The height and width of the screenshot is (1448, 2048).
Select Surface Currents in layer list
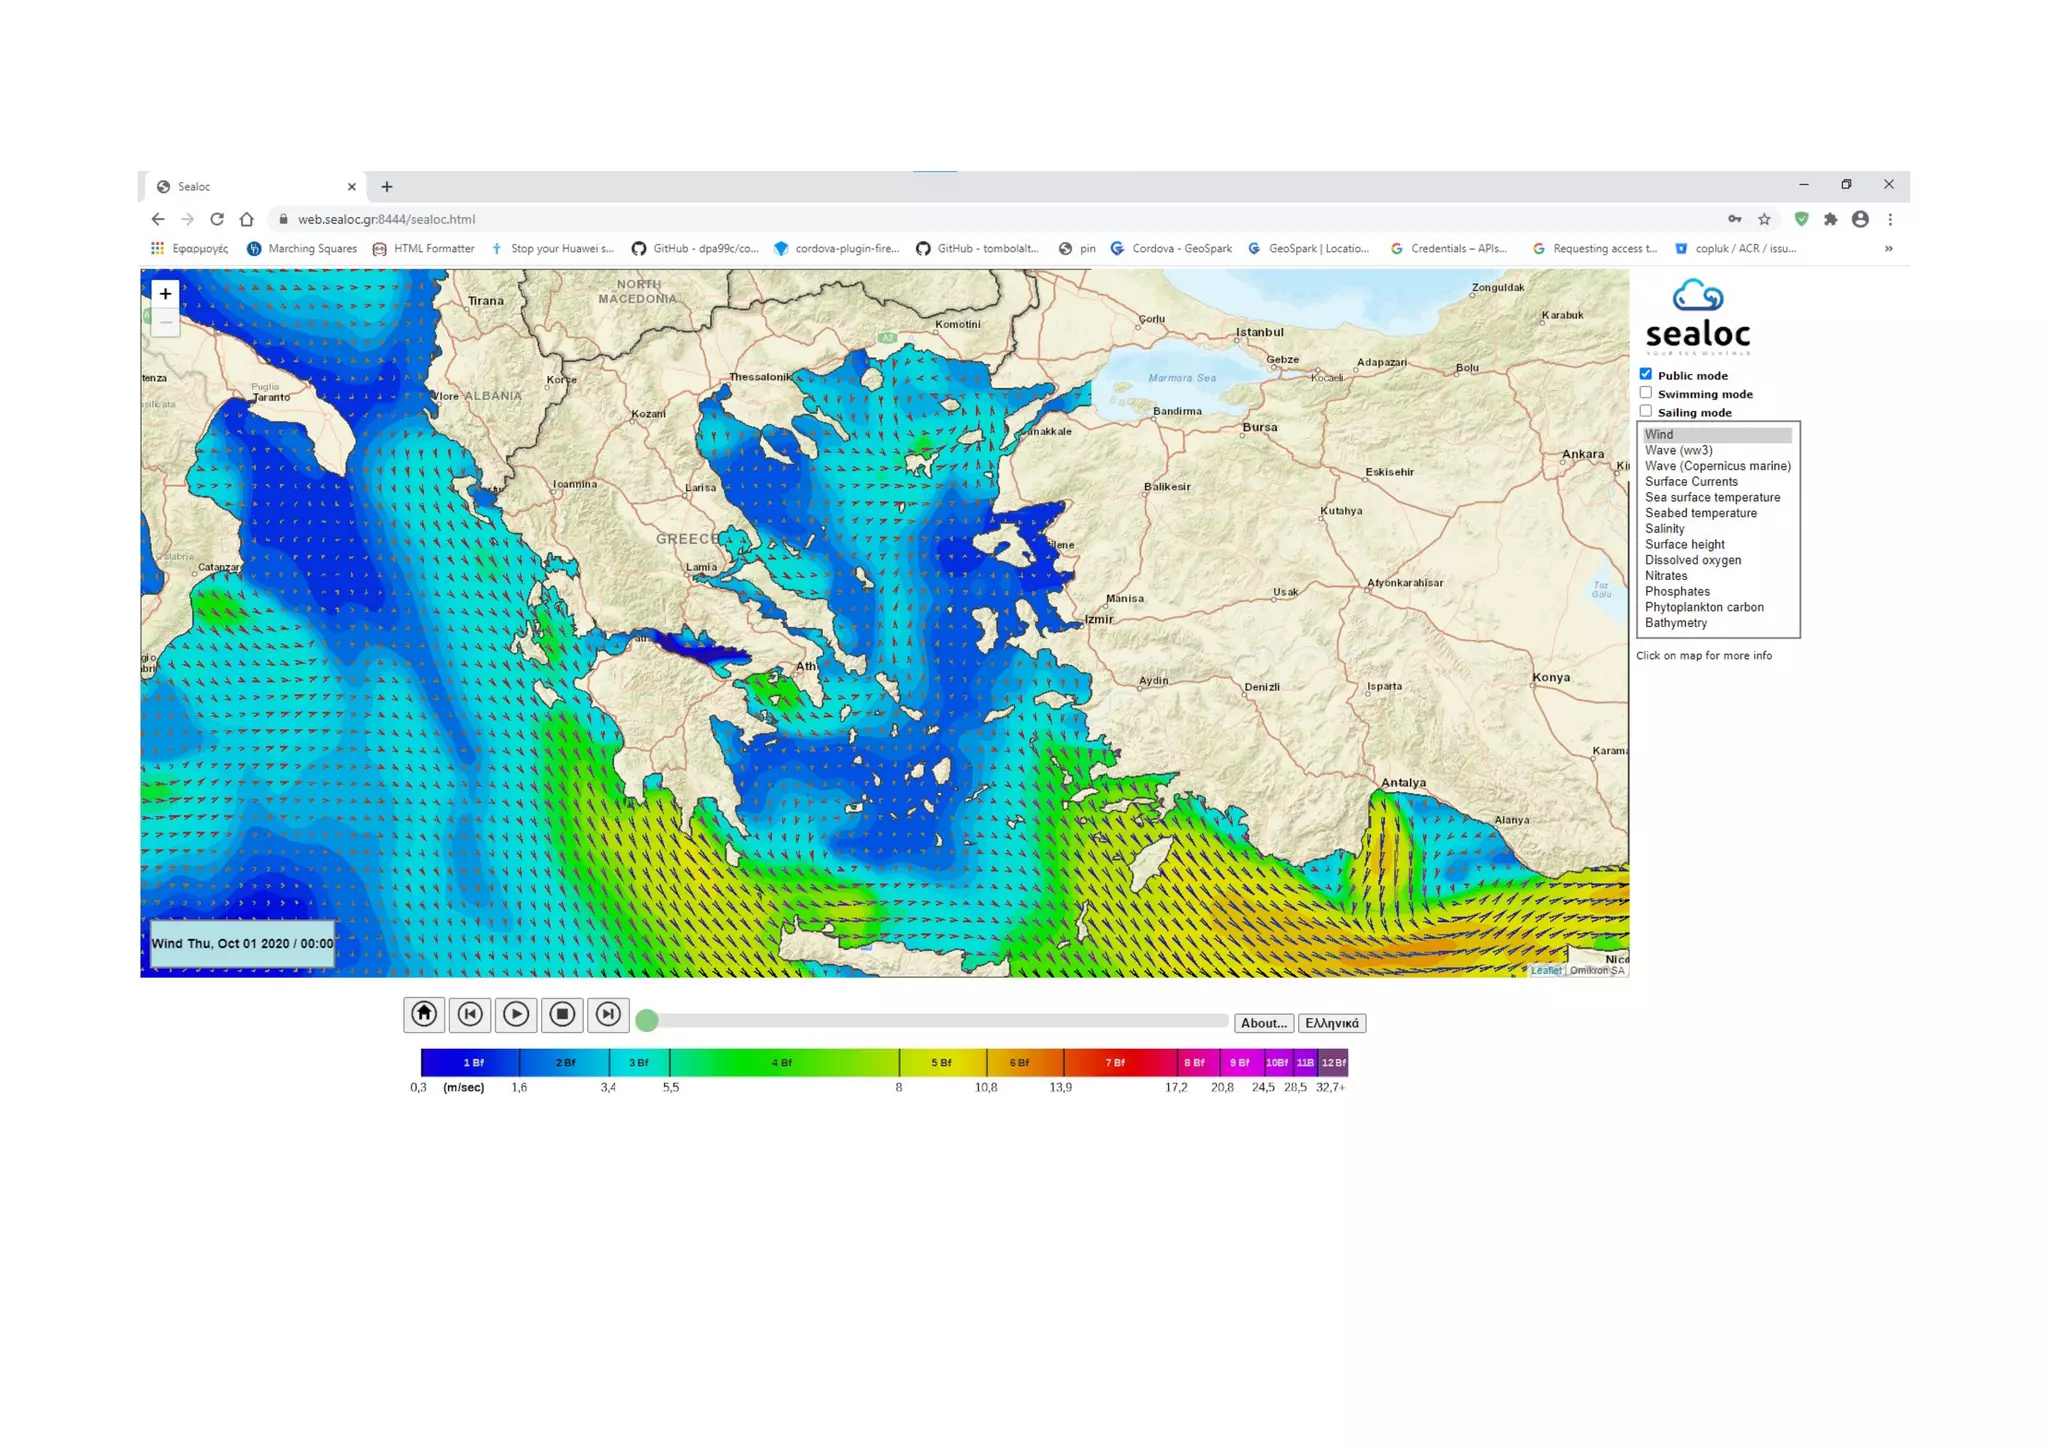(x=1691, y=482)
